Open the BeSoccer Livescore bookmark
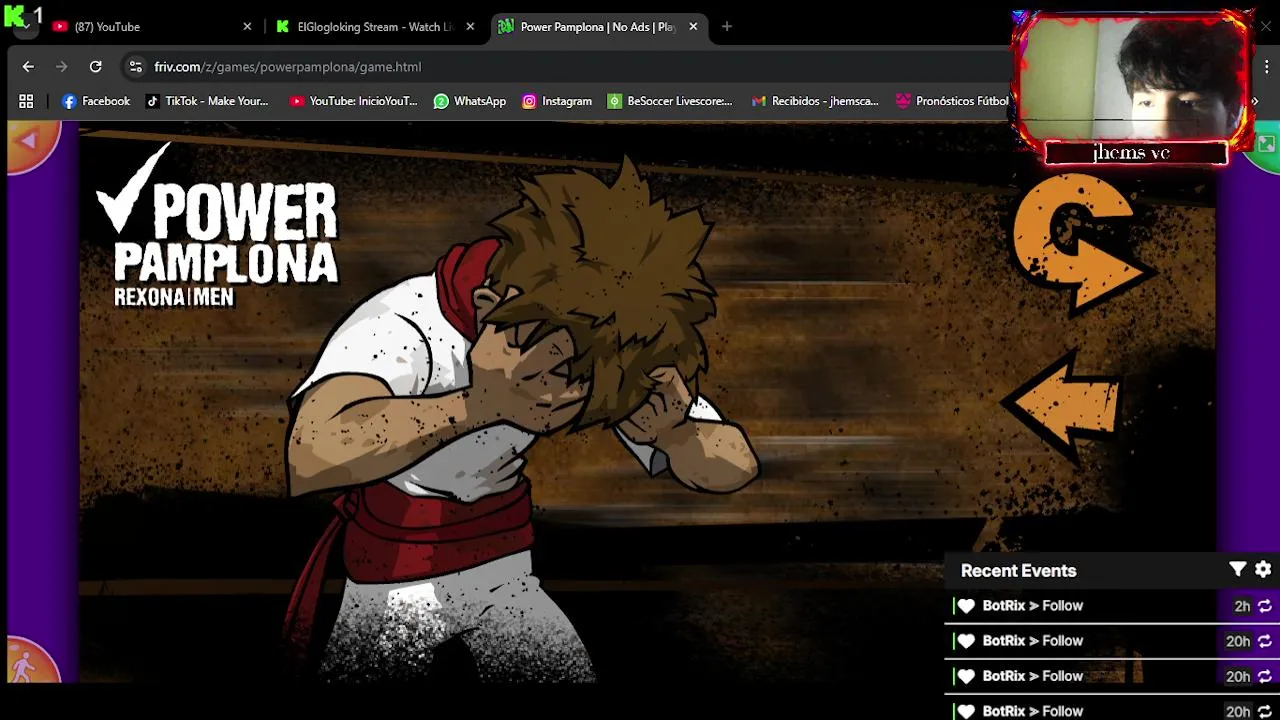The height and width of the screenshot is (720, 1280). click(x=670, y=101)
